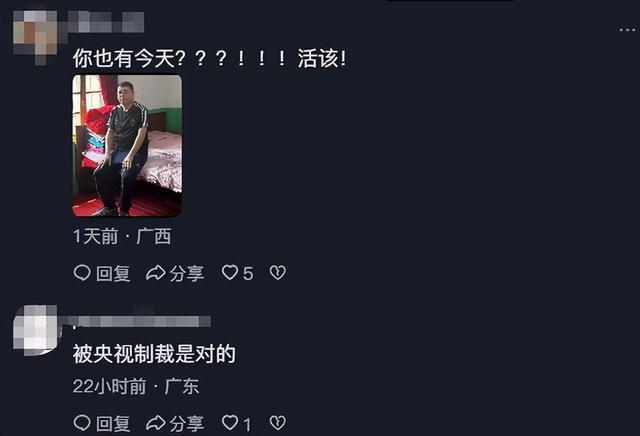Dislike the 广东 comment via broken heart
640x436 pixels.
pyautogui.click(x=278, y=423)
